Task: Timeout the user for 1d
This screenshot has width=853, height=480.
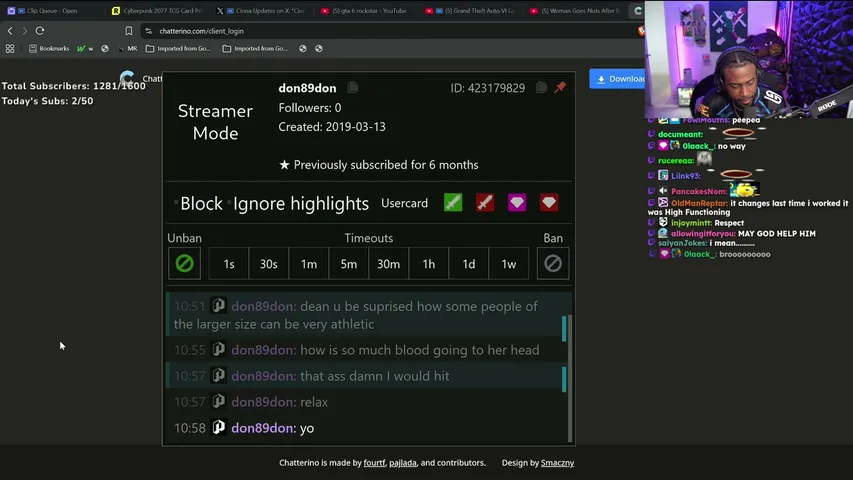Action: [468, 263]
